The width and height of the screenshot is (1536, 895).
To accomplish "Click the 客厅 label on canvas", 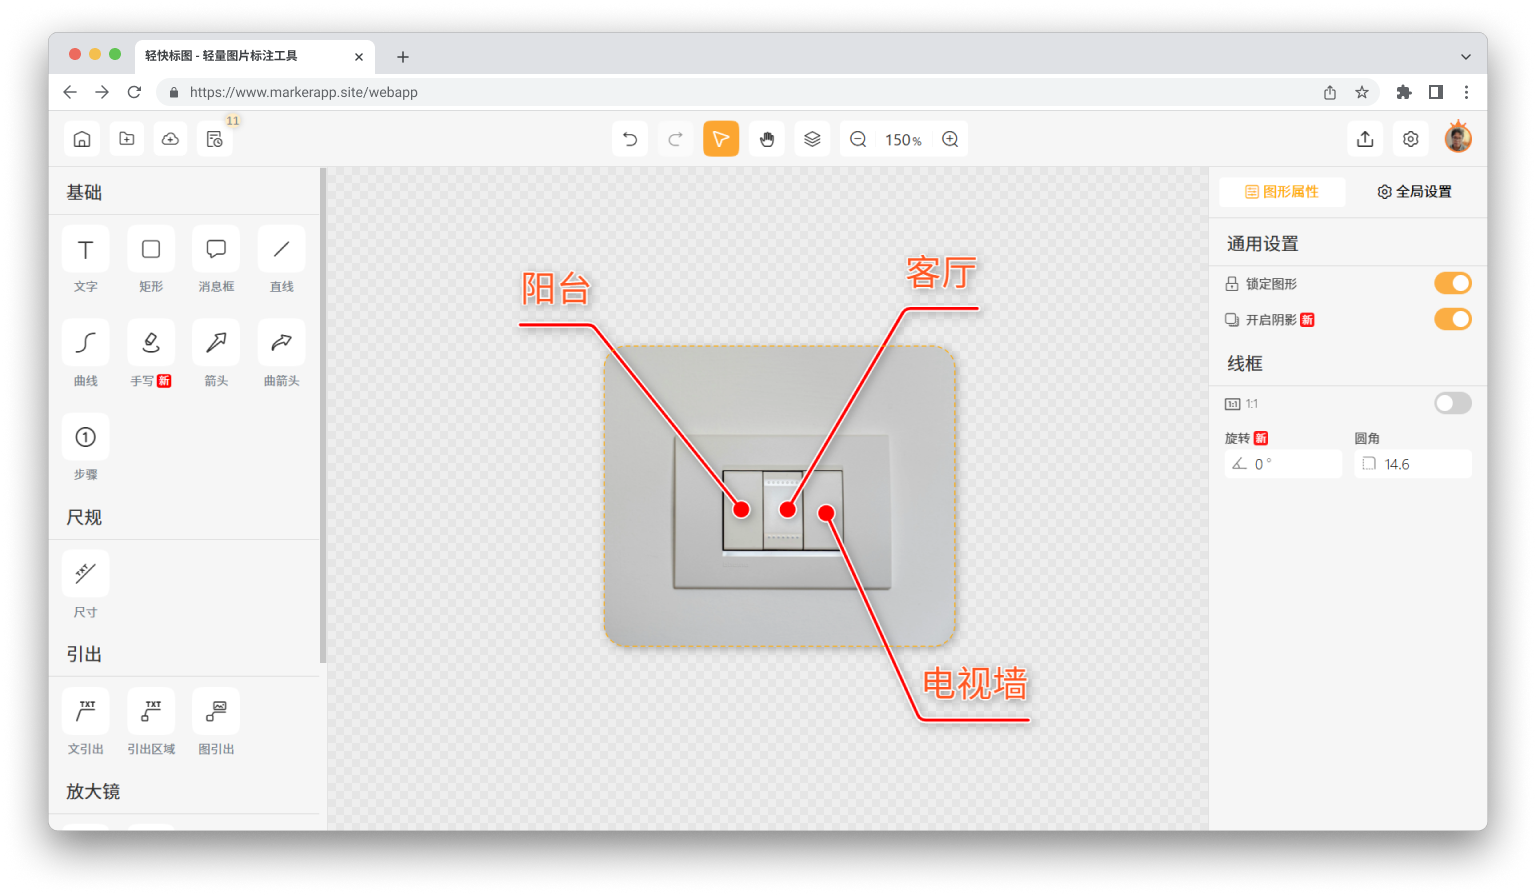I will point(941,272).
